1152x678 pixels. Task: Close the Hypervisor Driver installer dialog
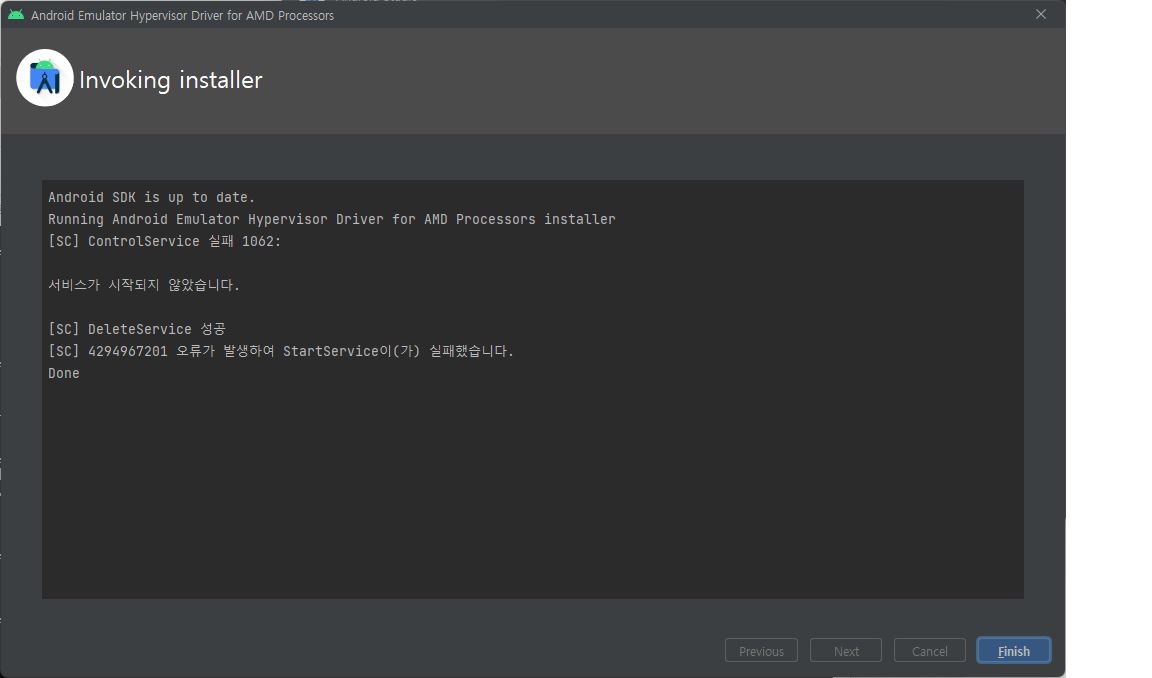click(1040, 15)
